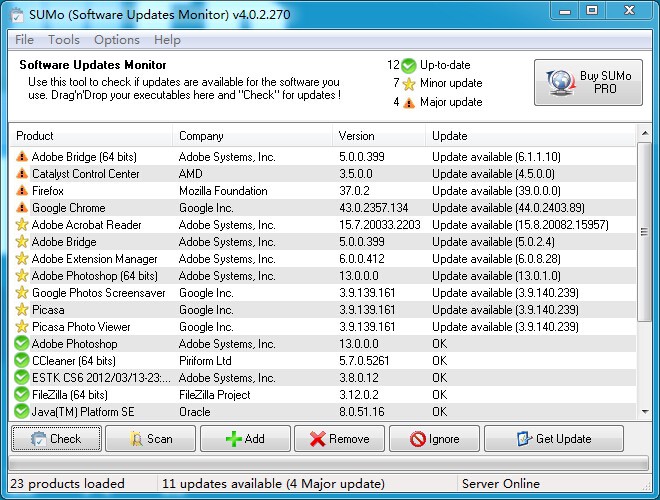Click the warning icon next to Google Chrome
660x500 pixels.
click(x=21, y=207)
